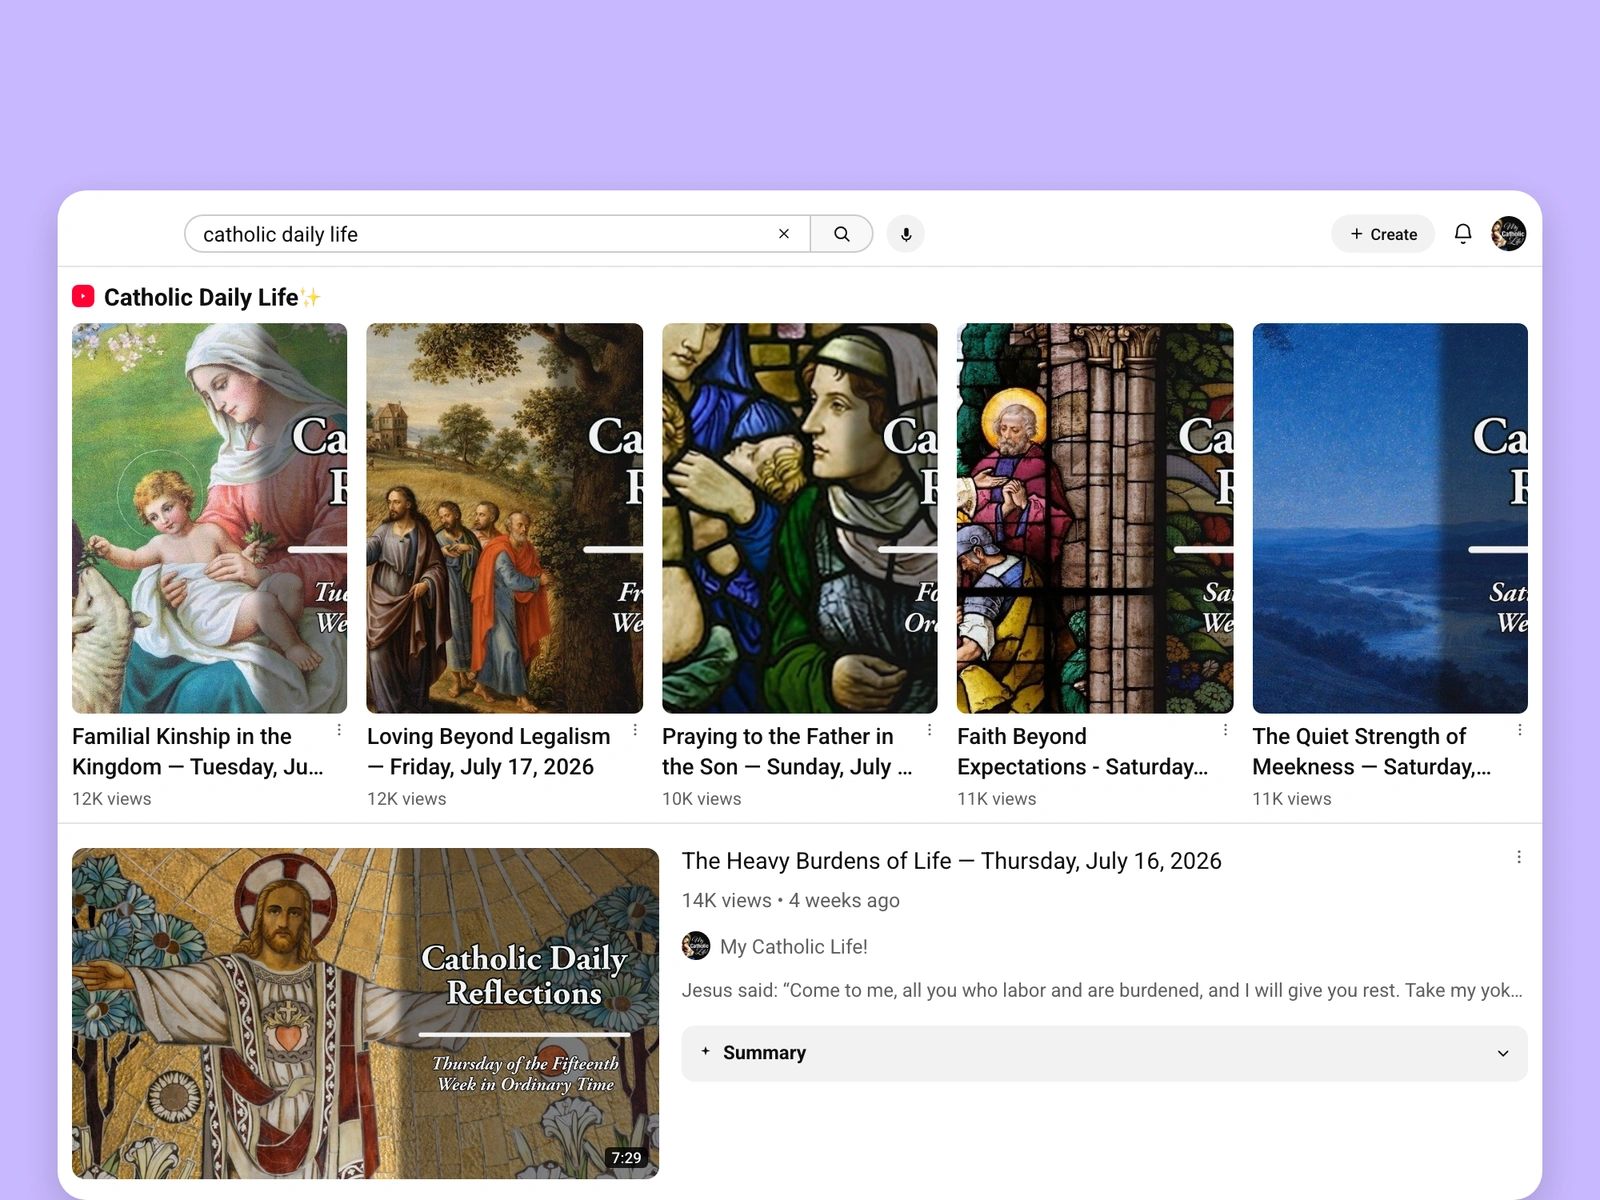Click '10K views' under Praying to the Father
This screenshot has height=1200, width=1600.
point(702,799)
